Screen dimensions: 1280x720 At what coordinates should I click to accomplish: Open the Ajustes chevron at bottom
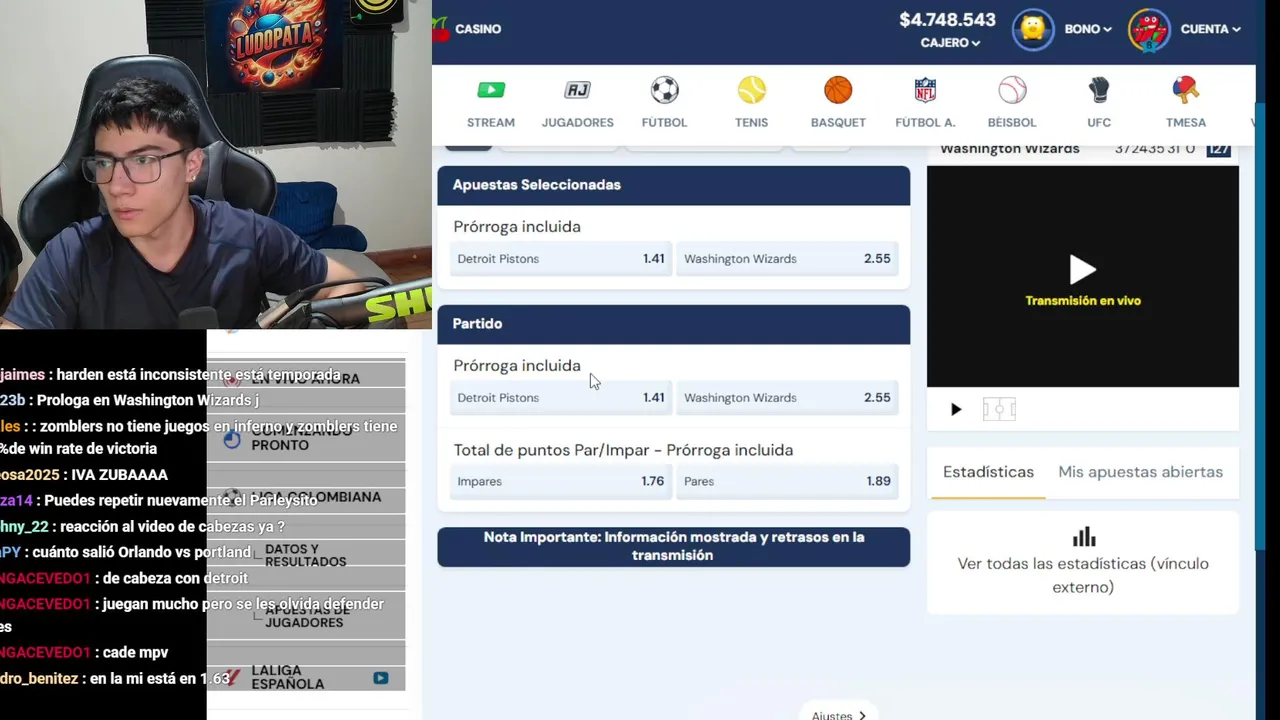click(862, 715)
